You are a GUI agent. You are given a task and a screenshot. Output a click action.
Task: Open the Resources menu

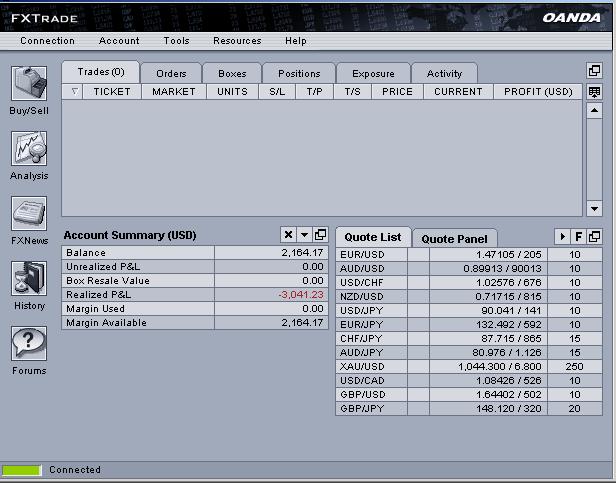point(237,40)
